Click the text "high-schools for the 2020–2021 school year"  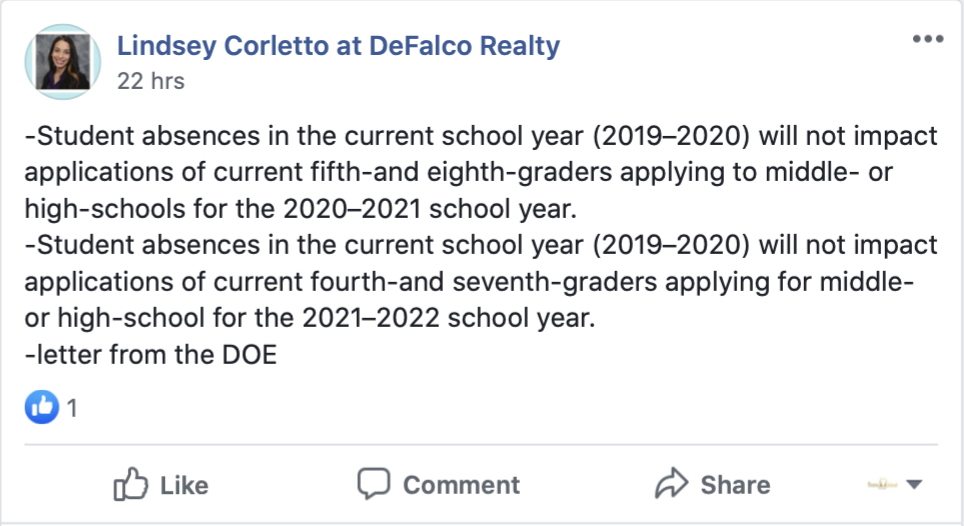[300, 209]
